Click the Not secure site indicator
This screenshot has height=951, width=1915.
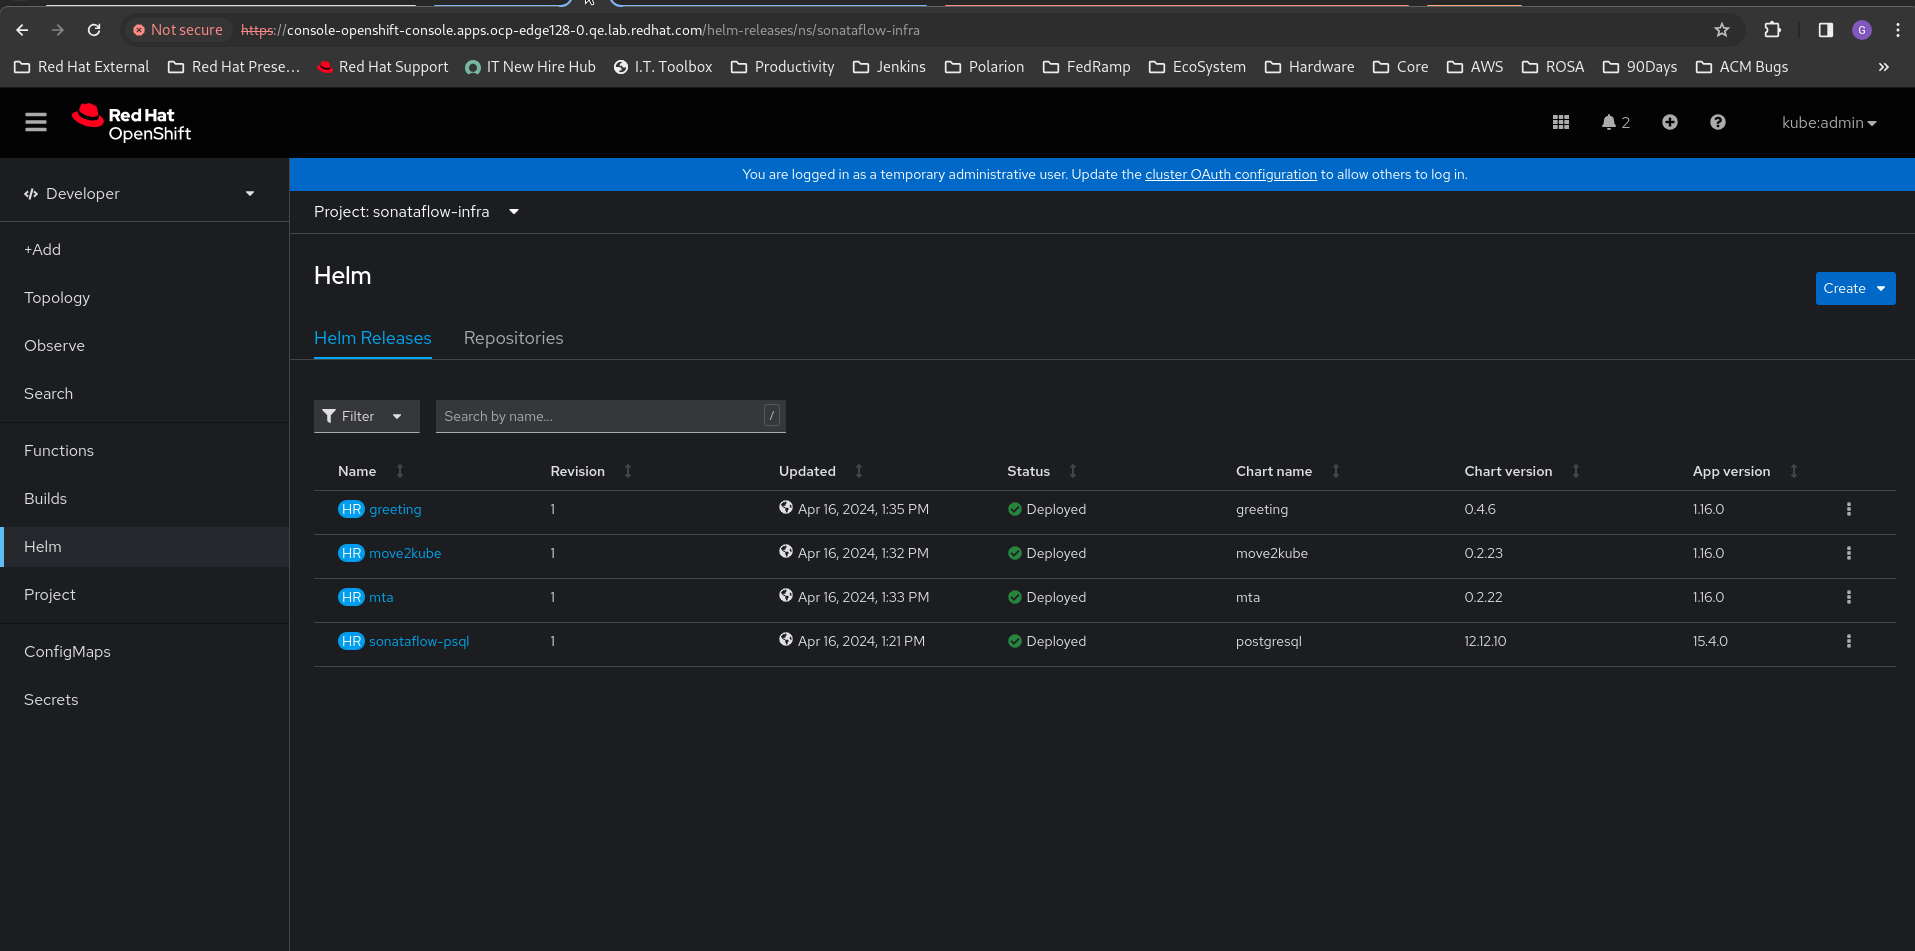click(x=178, y=30)
